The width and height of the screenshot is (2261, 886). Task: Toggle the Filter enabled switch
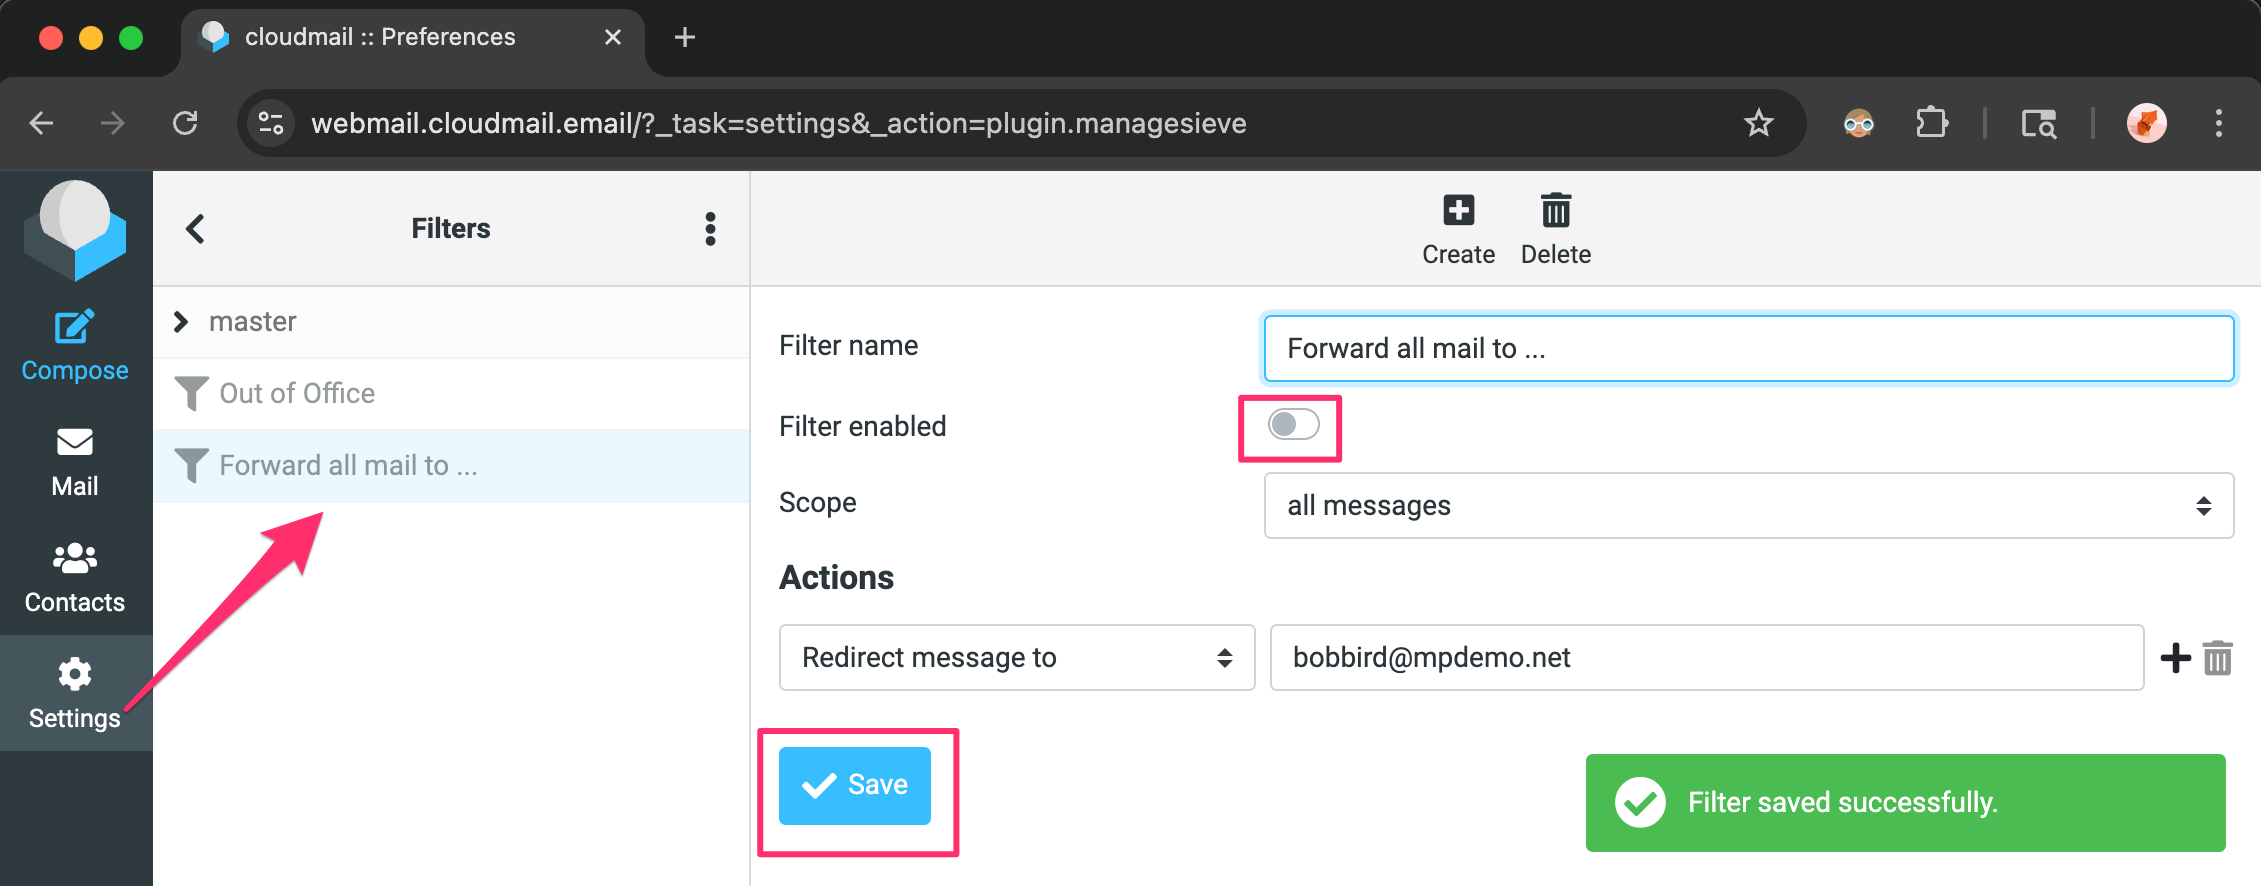[1294, 424]
